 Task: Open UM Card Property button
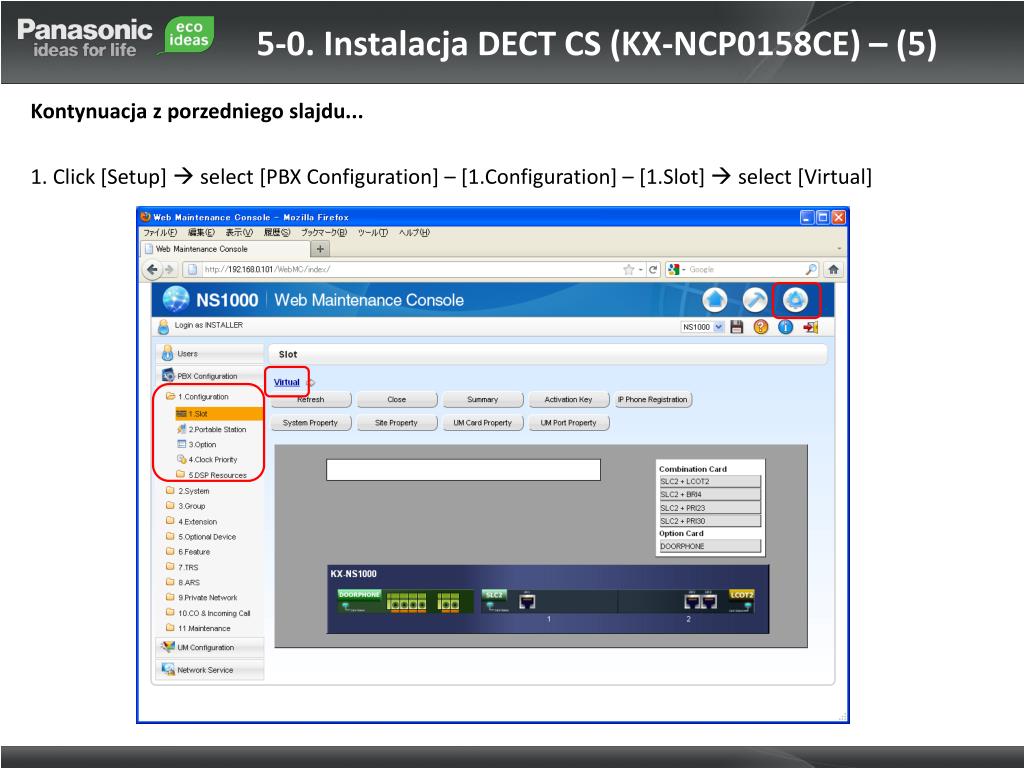pos(483,423)
